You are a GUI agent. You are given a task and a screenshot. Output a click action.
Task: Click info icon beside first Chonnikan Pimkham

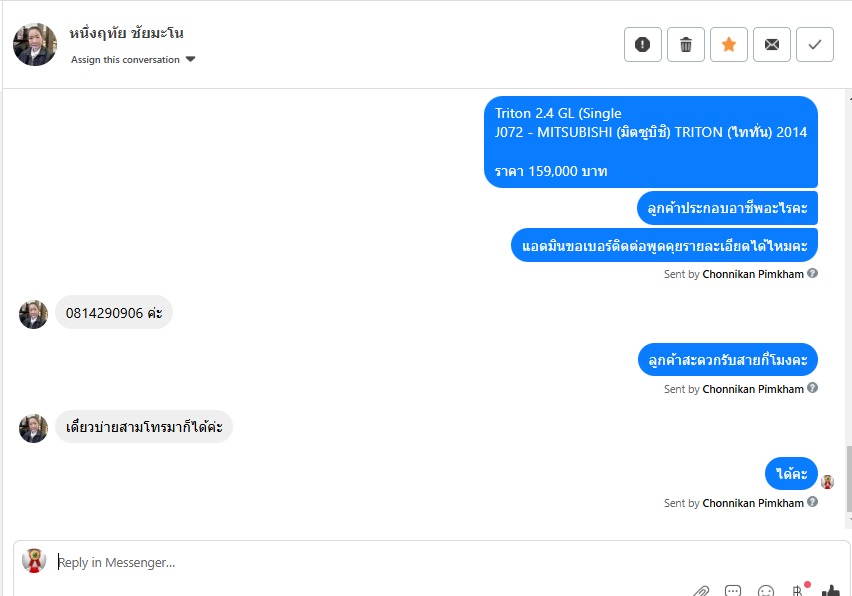point(813,273)
